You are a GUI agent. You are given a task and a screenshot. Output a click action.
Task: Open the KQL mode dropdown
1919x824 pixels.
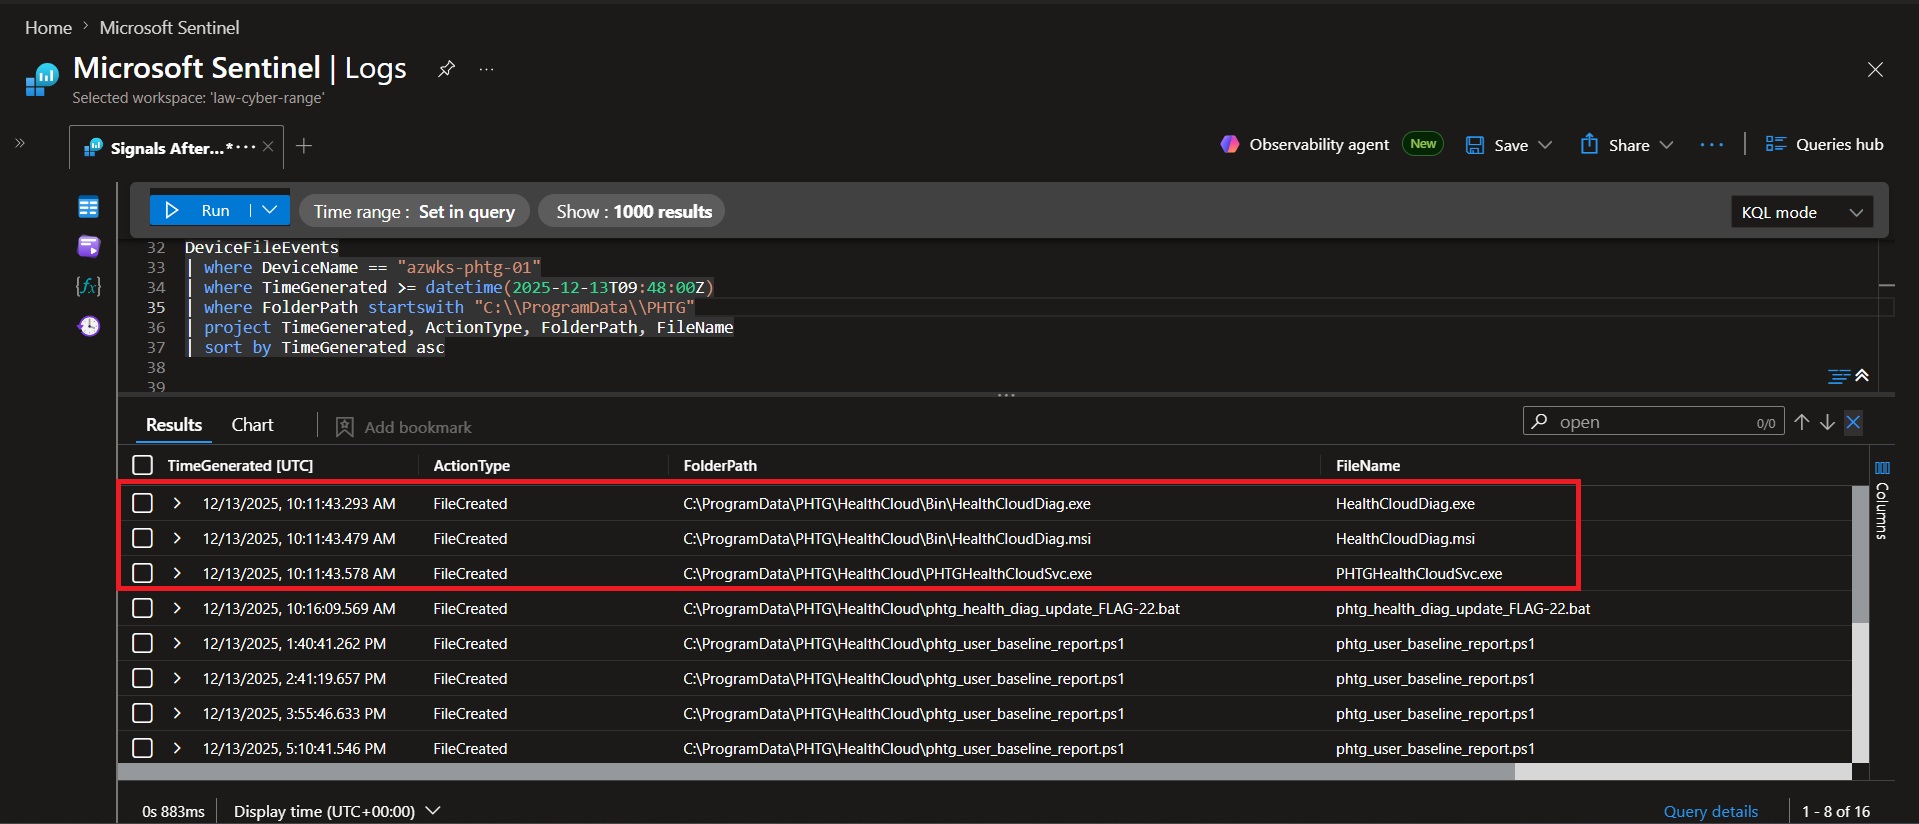1801,212
